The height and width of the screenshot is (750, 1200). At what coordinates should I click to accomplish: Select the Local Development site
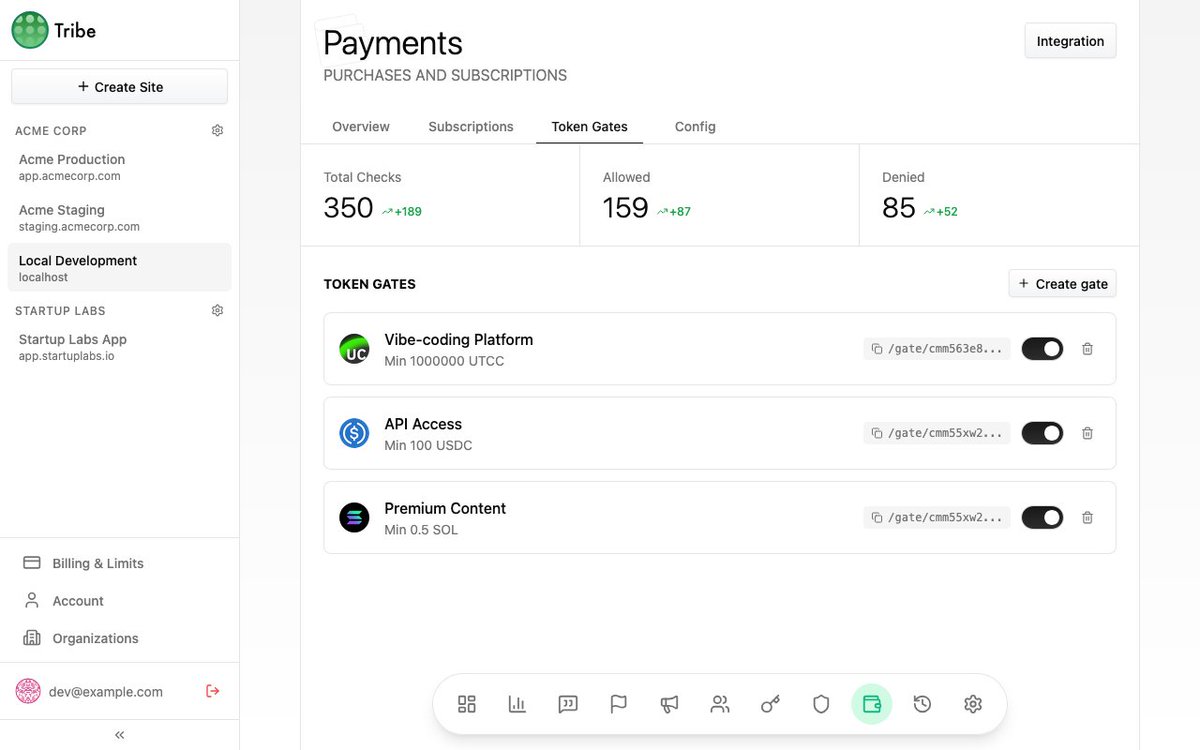[119, 268]
